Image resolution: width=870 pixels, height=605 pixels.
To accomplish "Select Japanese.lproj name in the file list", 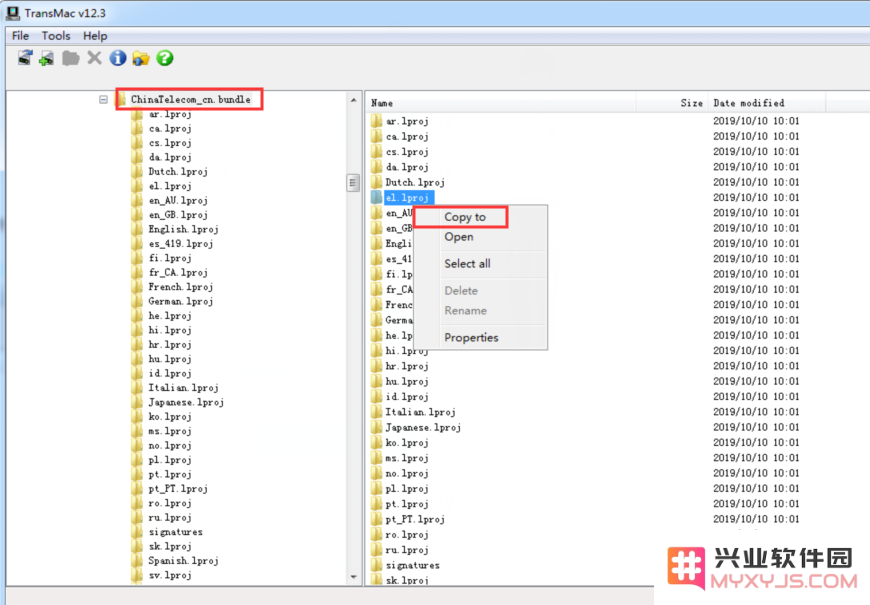I will (423, 428).
